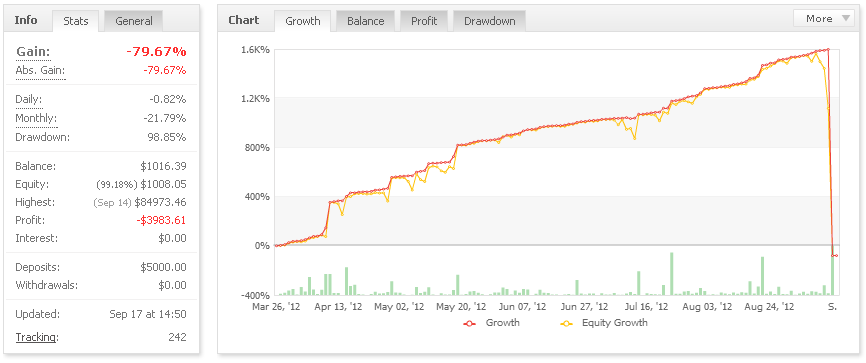Open the General tab
Viewport: 866px width, 363px height.
click(134, 21)
